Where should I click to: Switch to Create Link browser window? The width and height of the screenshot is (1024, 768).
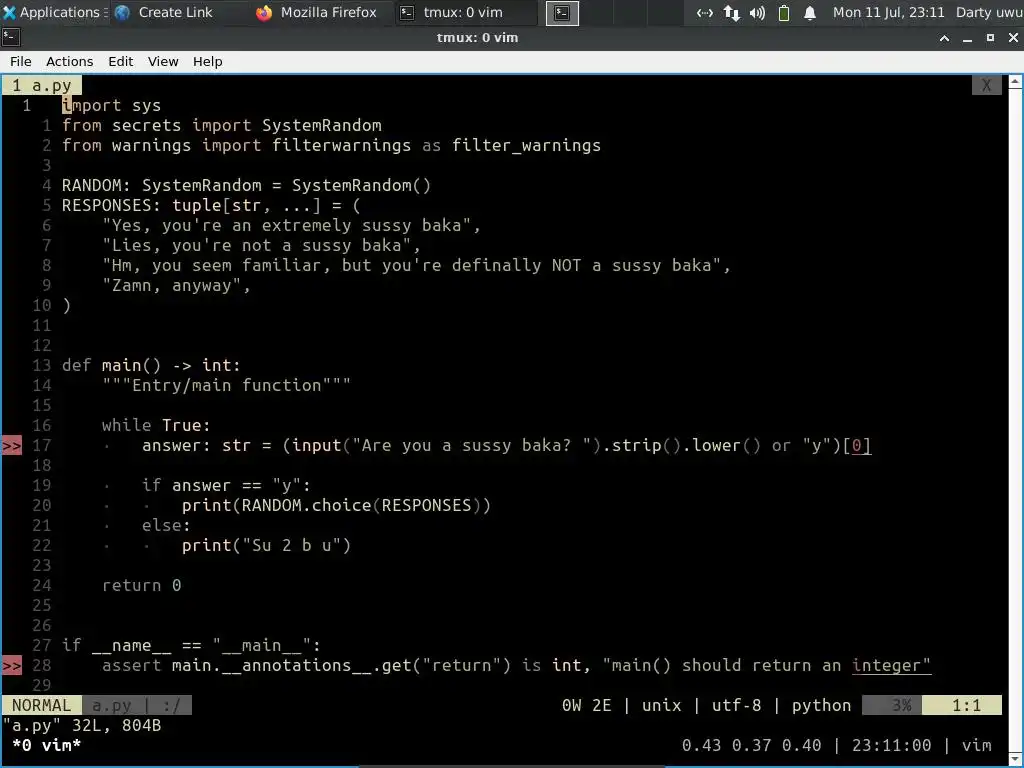[163, 12]
